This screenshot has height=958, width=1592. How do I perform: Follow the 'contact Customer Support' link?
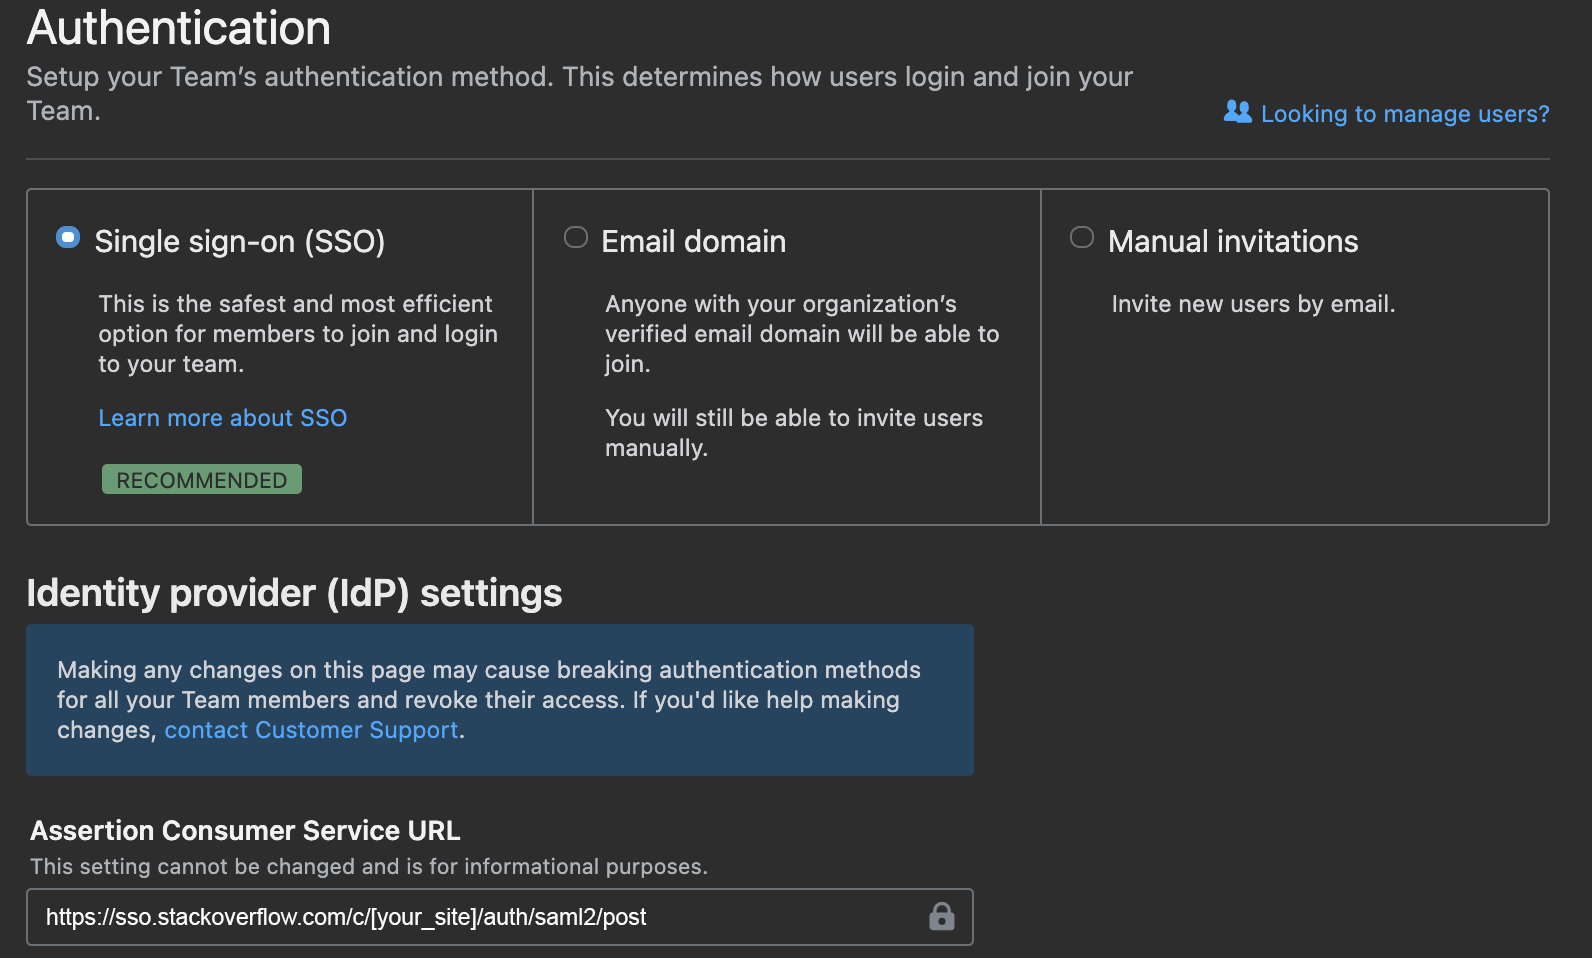click(311, 730)
